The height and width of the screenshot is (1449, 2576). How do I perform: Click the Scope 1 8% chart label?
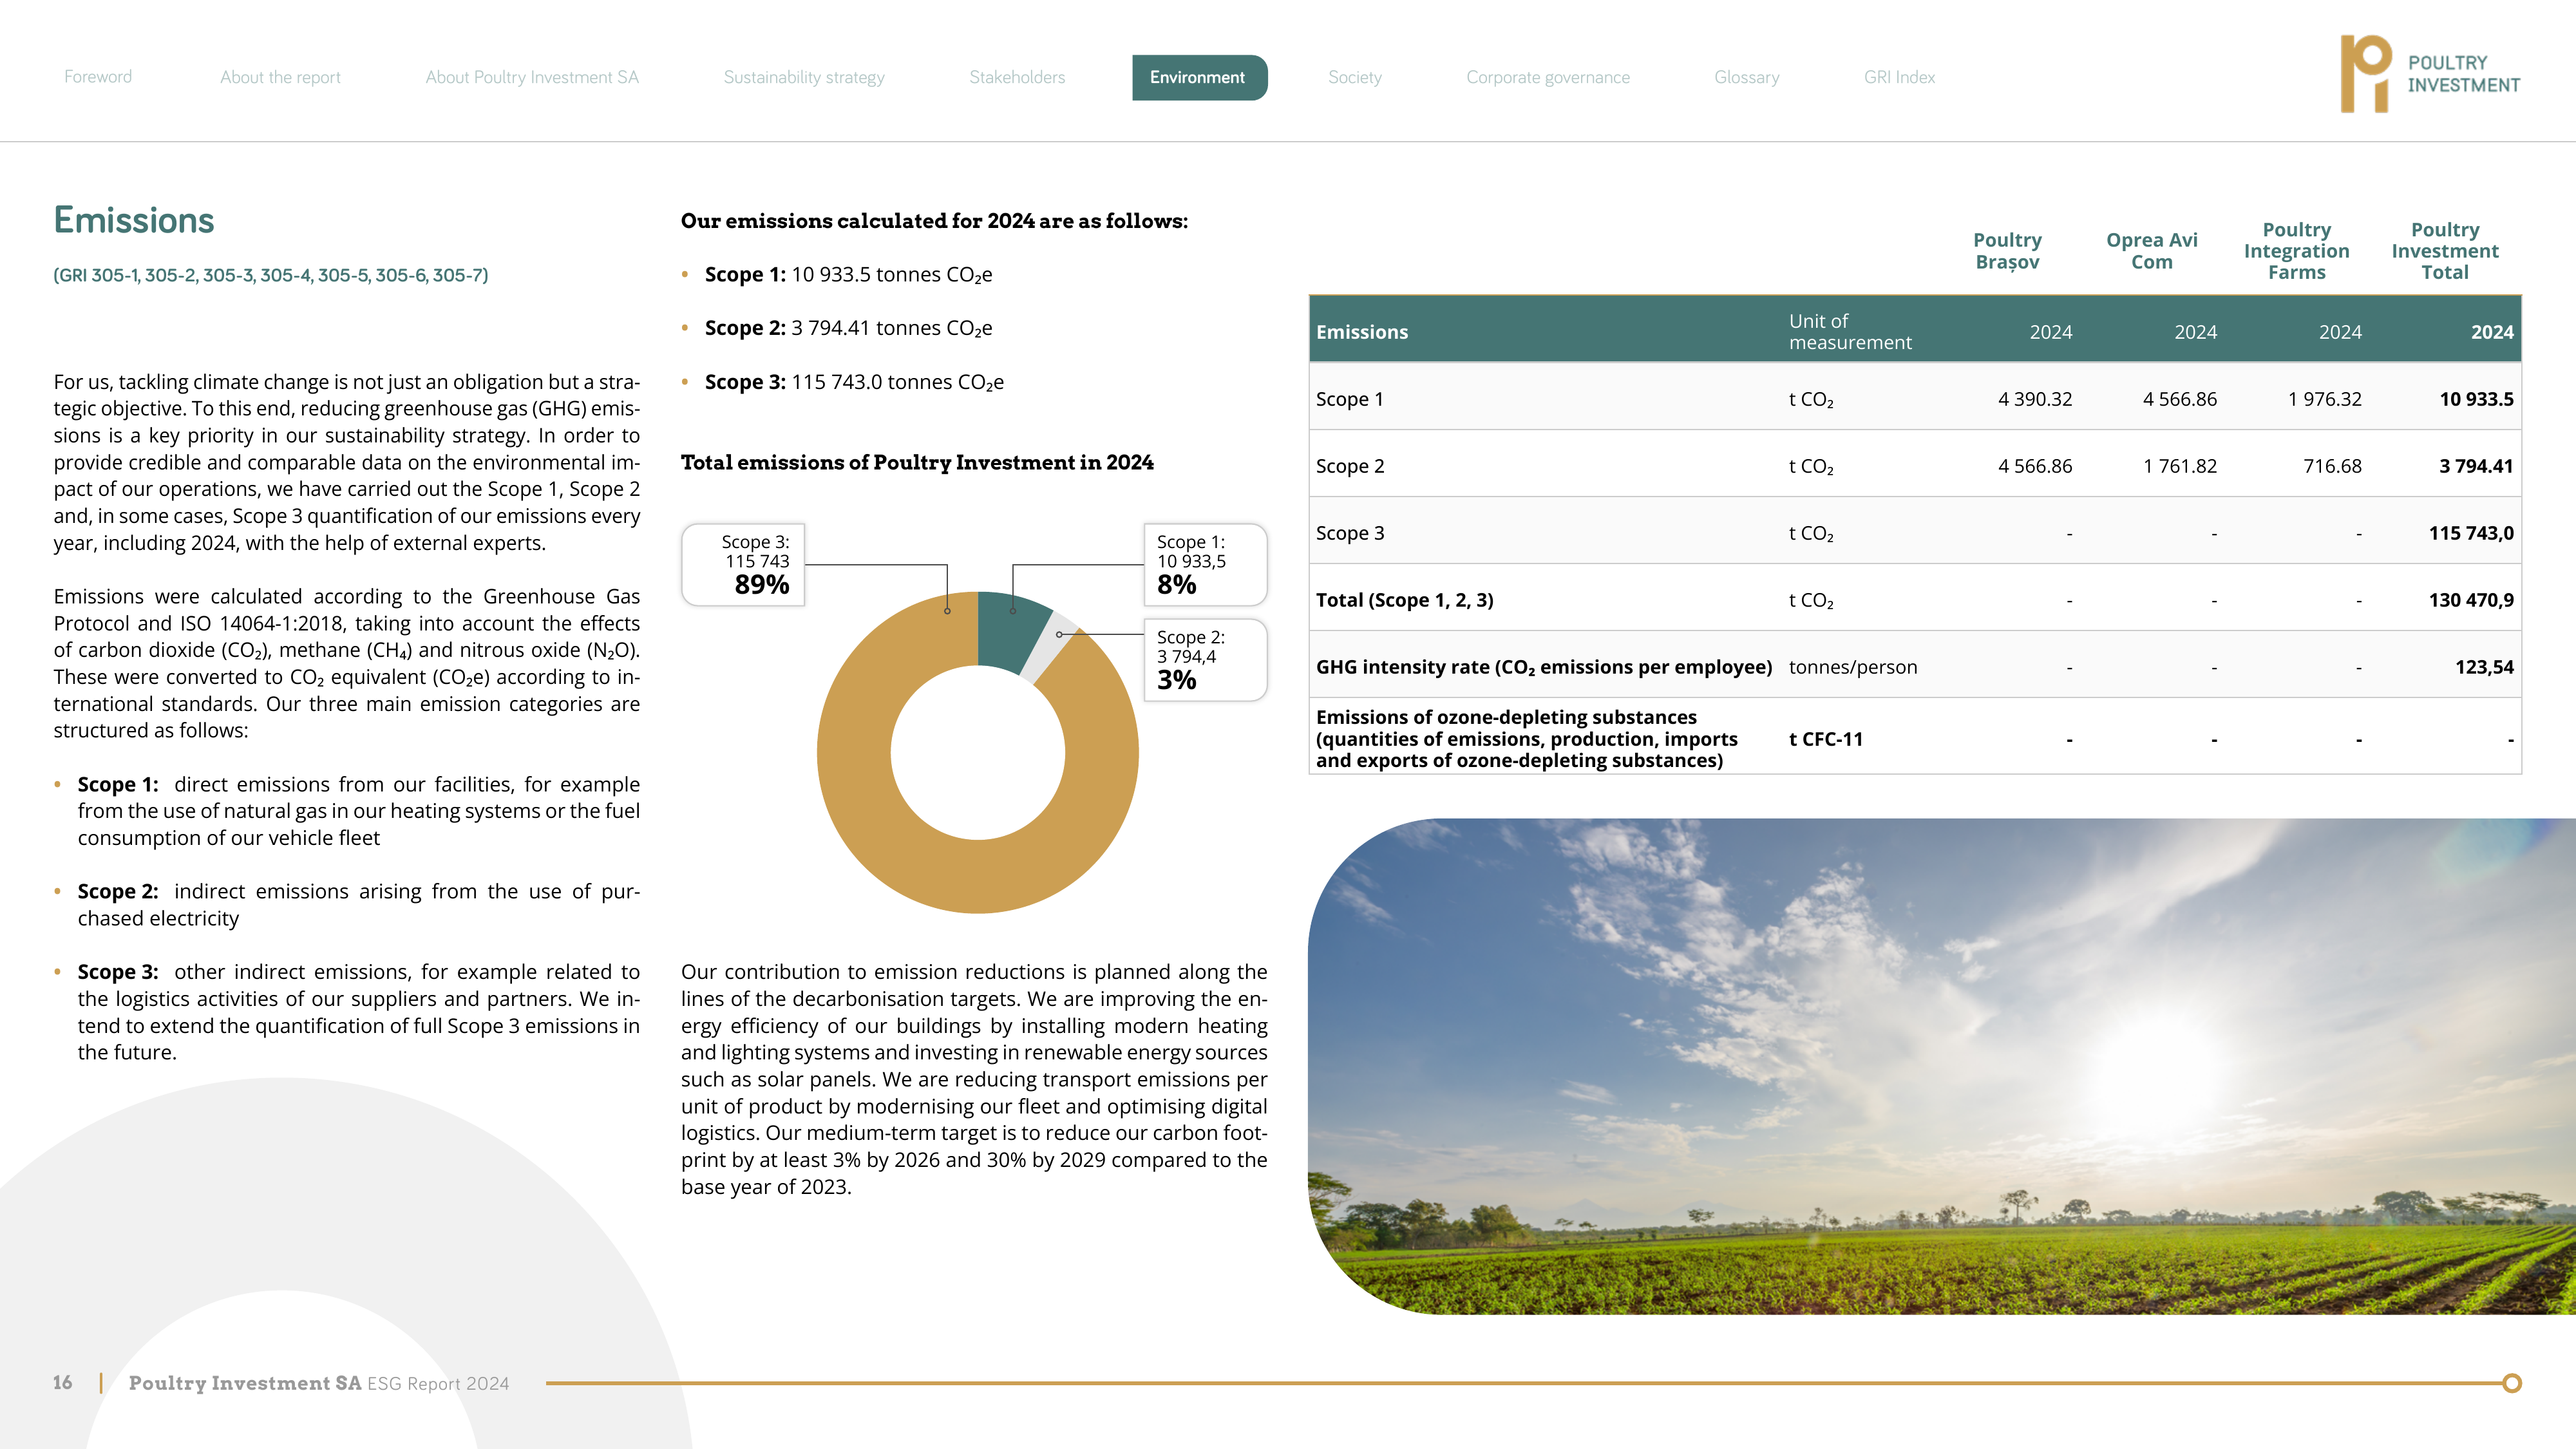1205,565
